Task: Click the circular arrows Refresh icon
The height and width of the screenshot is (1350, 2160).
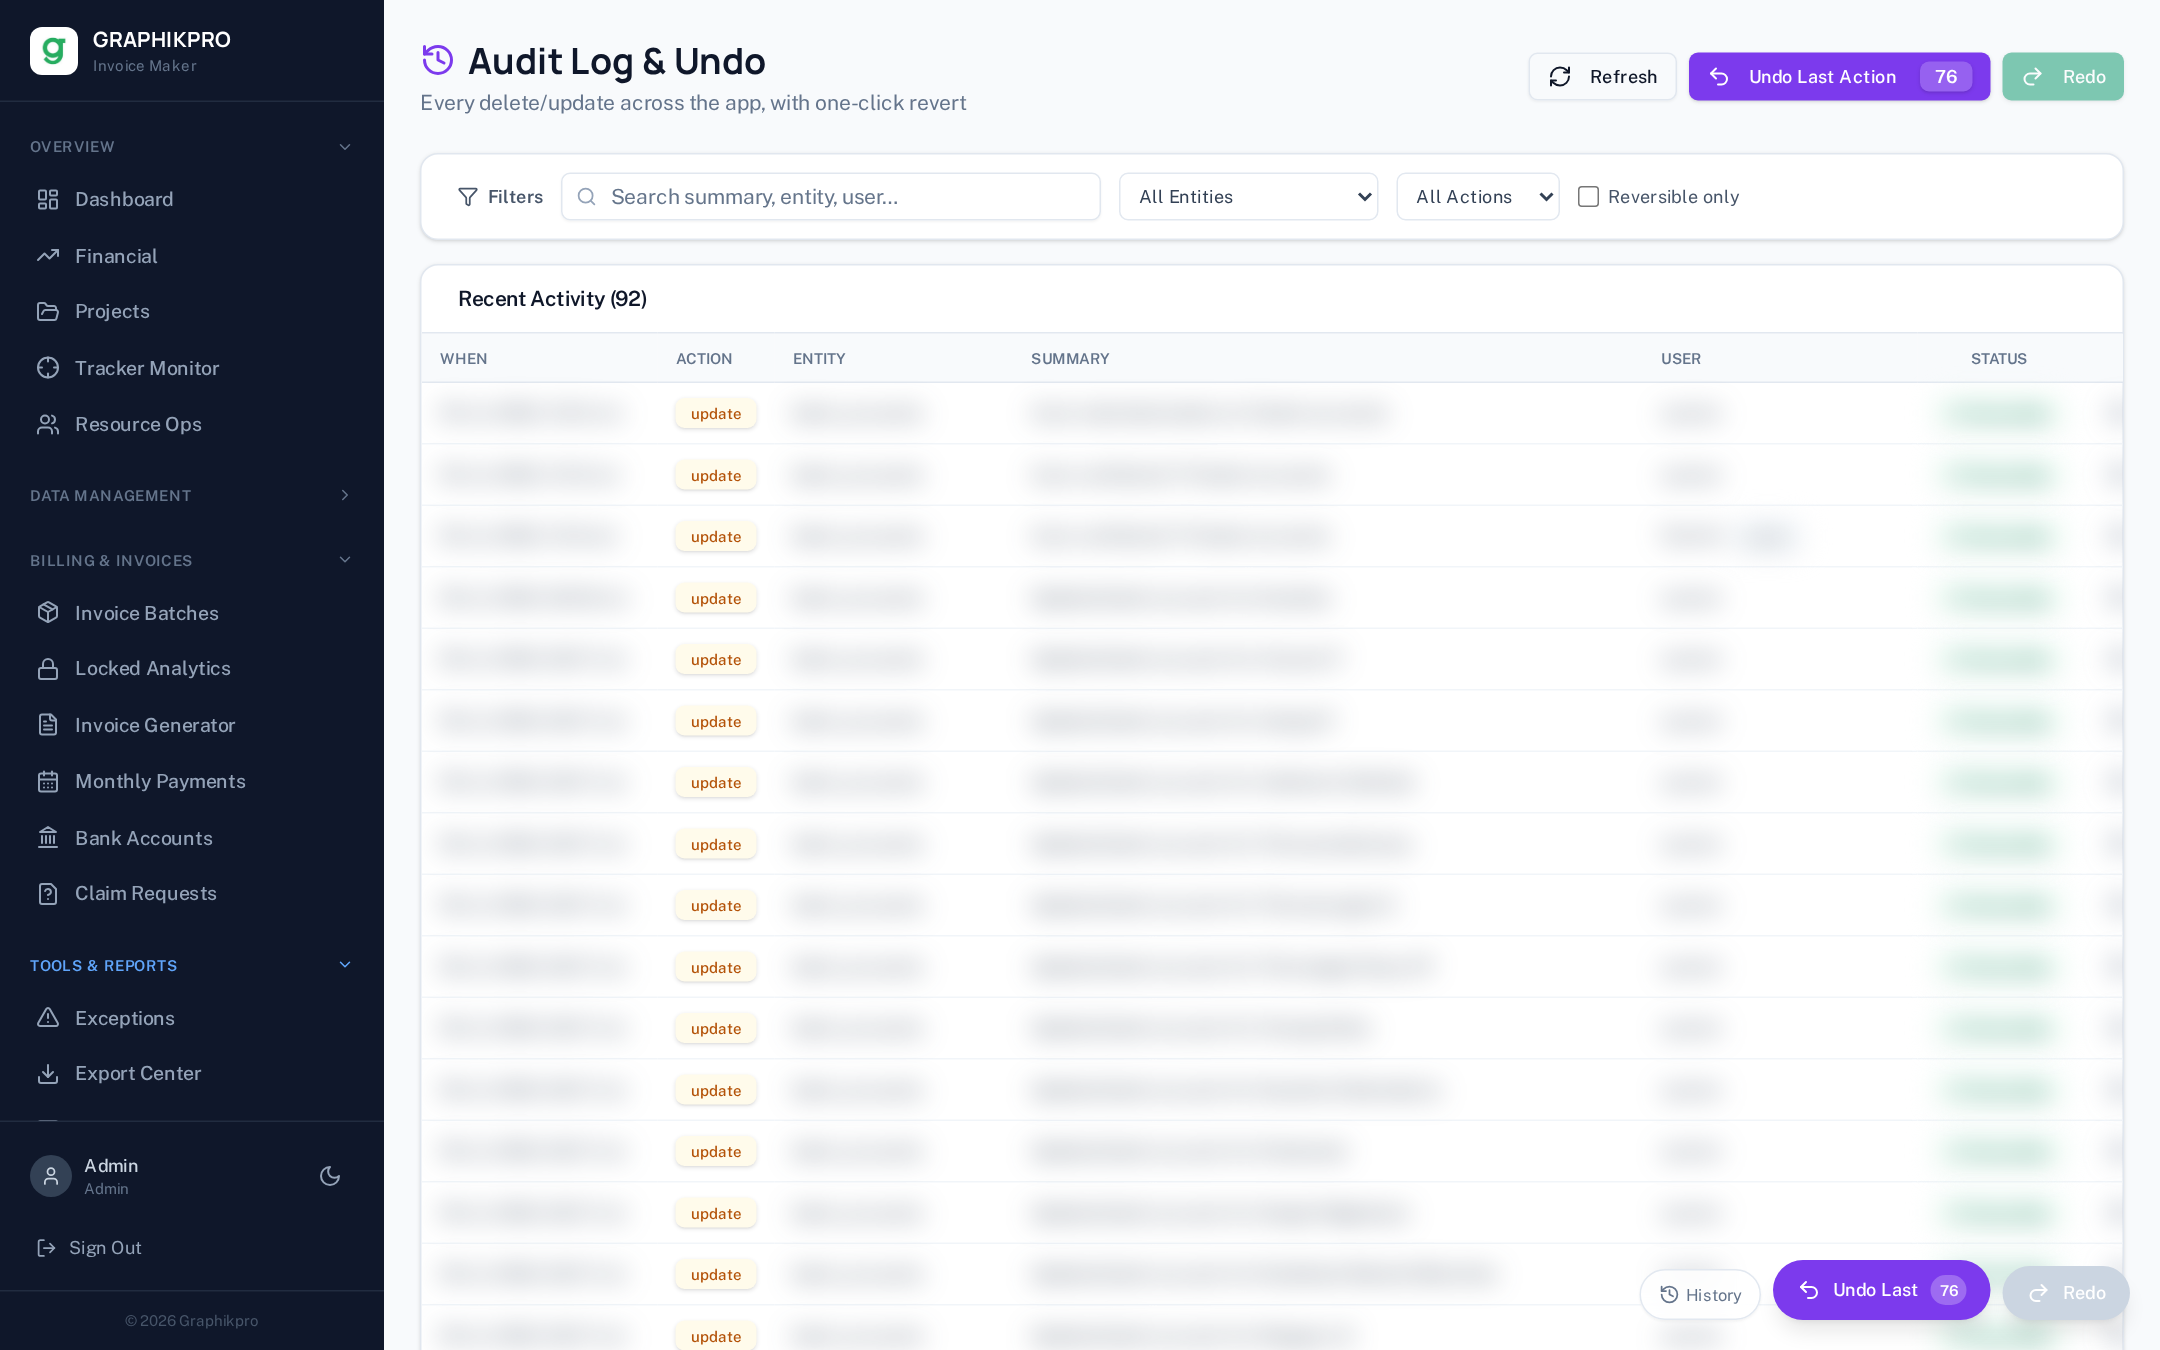Action: (x=1560, y=77)
